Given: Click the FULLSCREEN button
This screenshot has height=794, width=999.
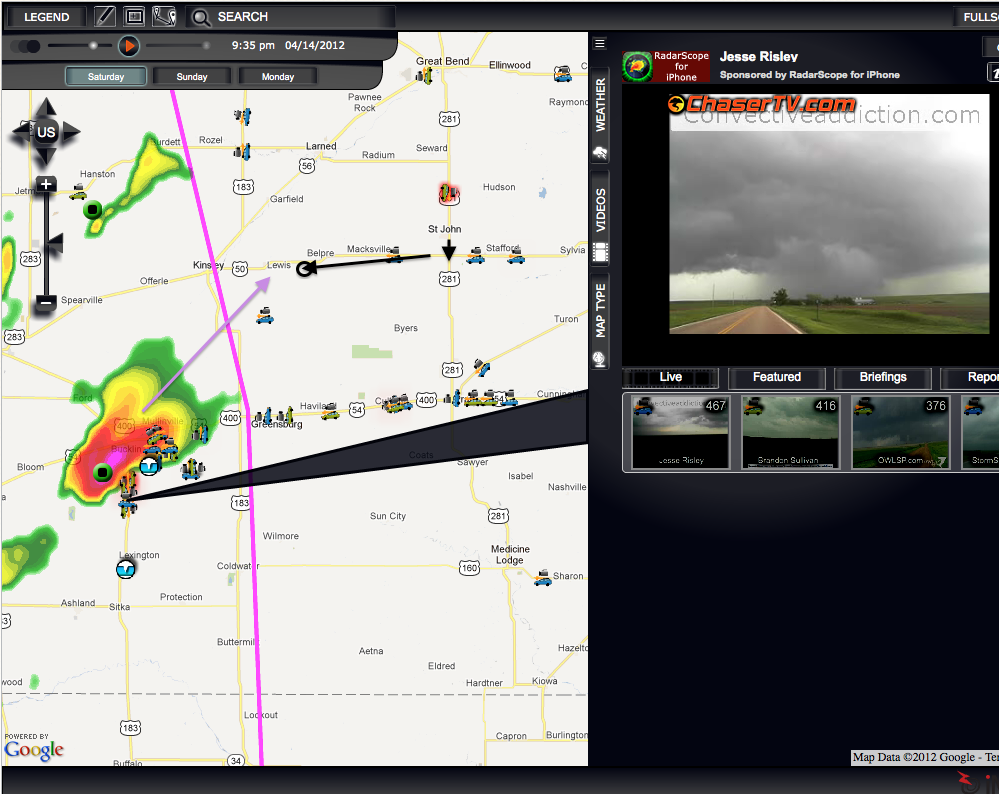Looking at the screenshot, I should (x=977, y=17).
